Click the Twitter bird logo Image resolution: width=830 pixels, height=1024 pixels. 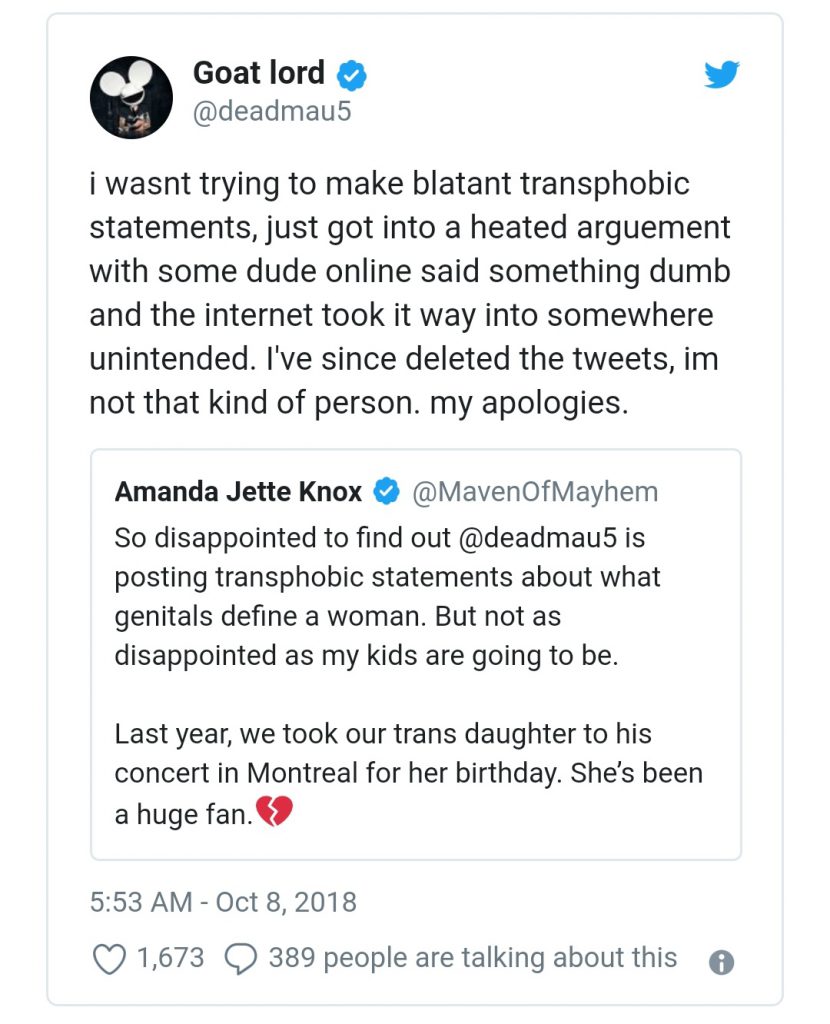tap(722, 74)
